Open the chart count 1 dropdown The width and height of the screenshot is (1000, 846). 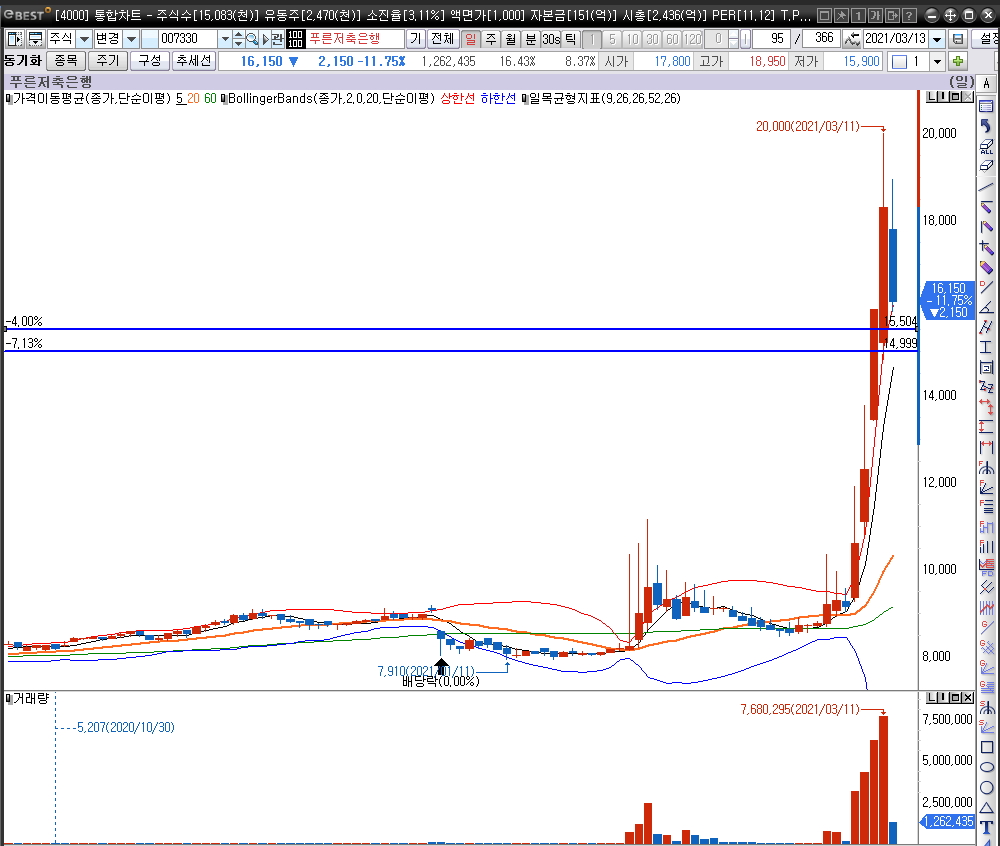(937, 61)
